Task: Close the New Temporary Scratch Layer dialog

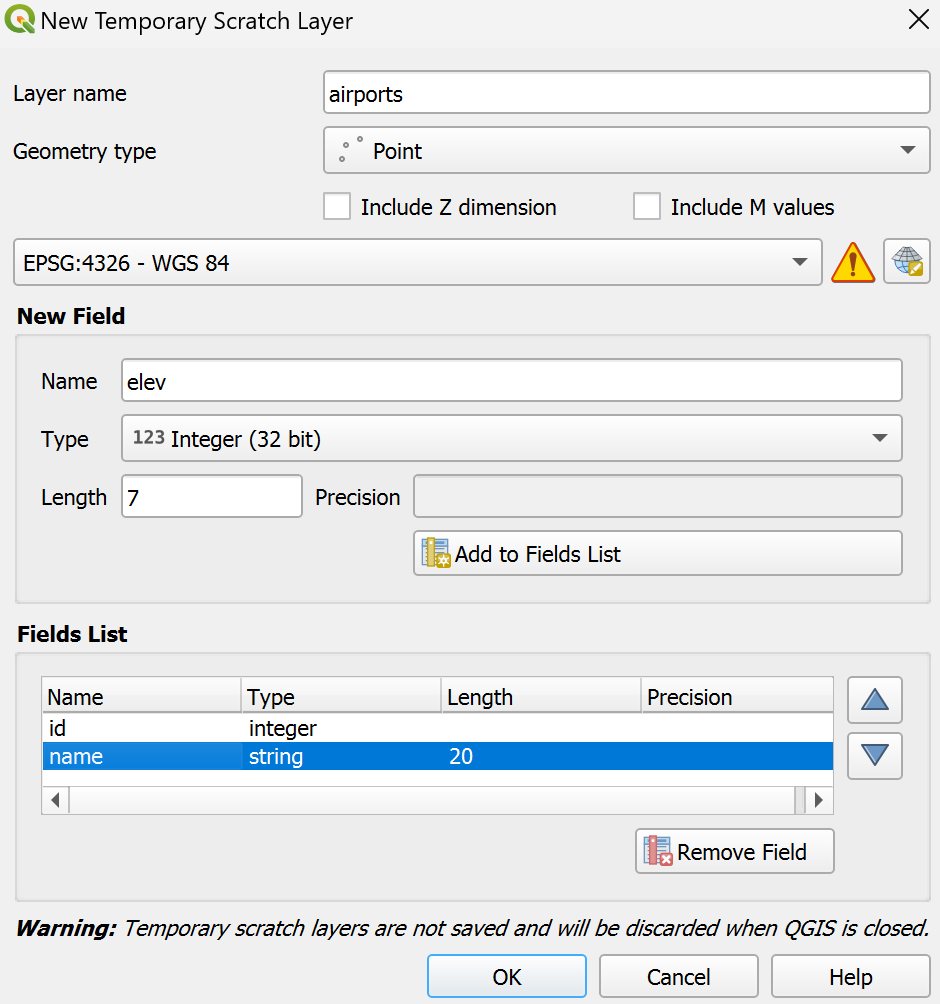Action: coord(917,20)
